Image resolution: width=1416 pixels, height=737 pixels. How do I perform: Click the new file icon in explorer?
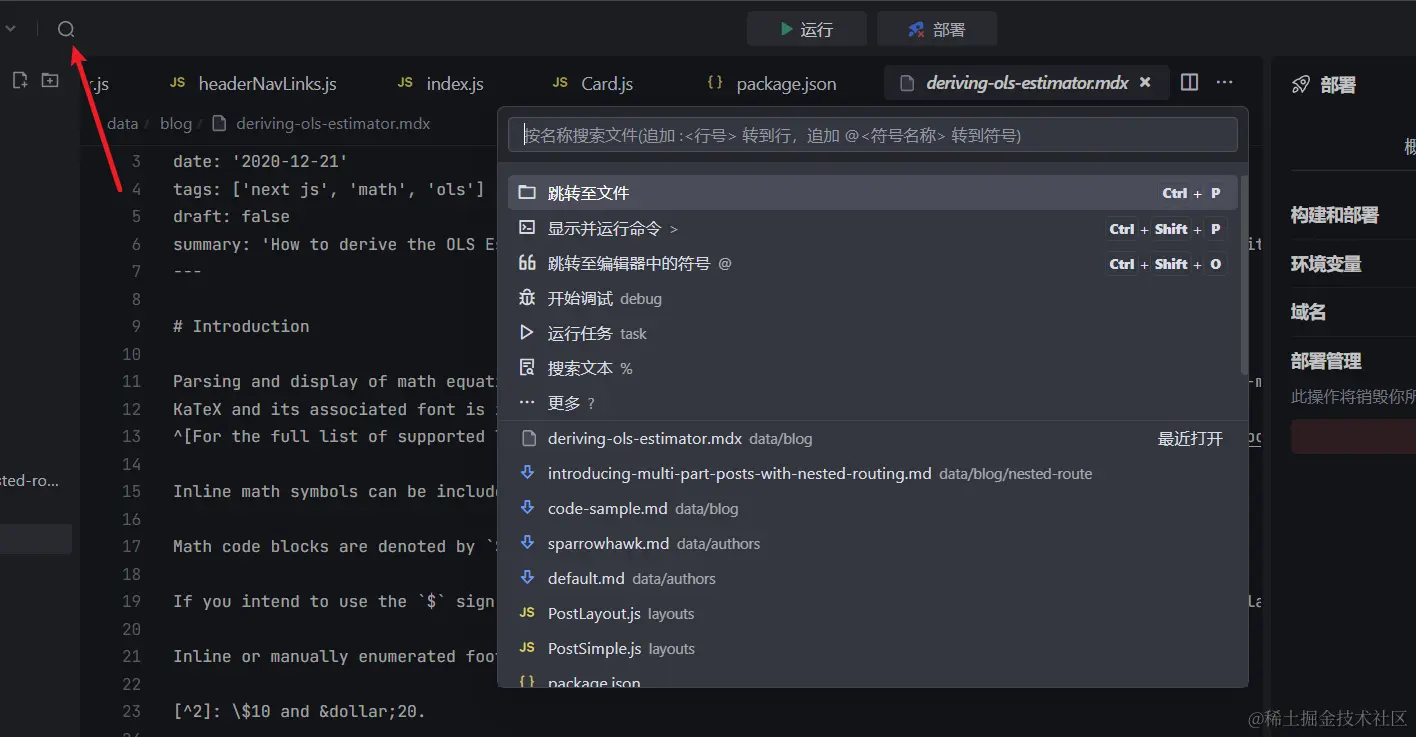[x=19, y=80]
